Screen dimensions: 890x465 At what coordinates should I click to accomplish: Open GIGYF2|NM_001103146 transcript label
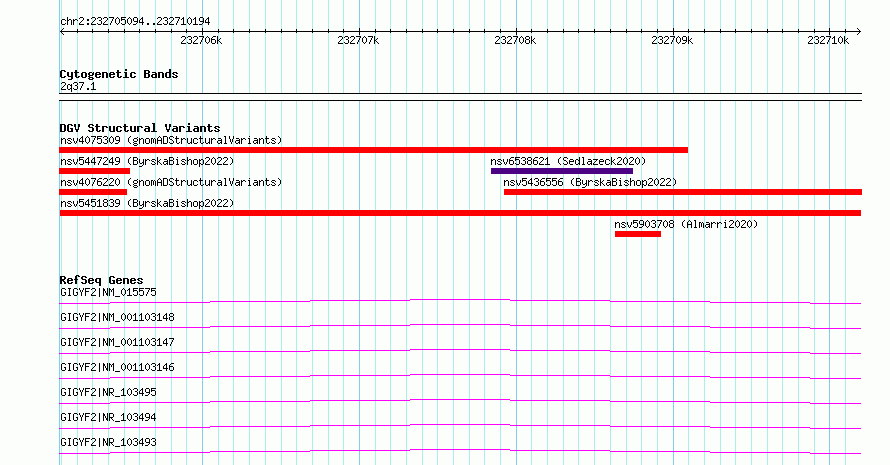117,367
